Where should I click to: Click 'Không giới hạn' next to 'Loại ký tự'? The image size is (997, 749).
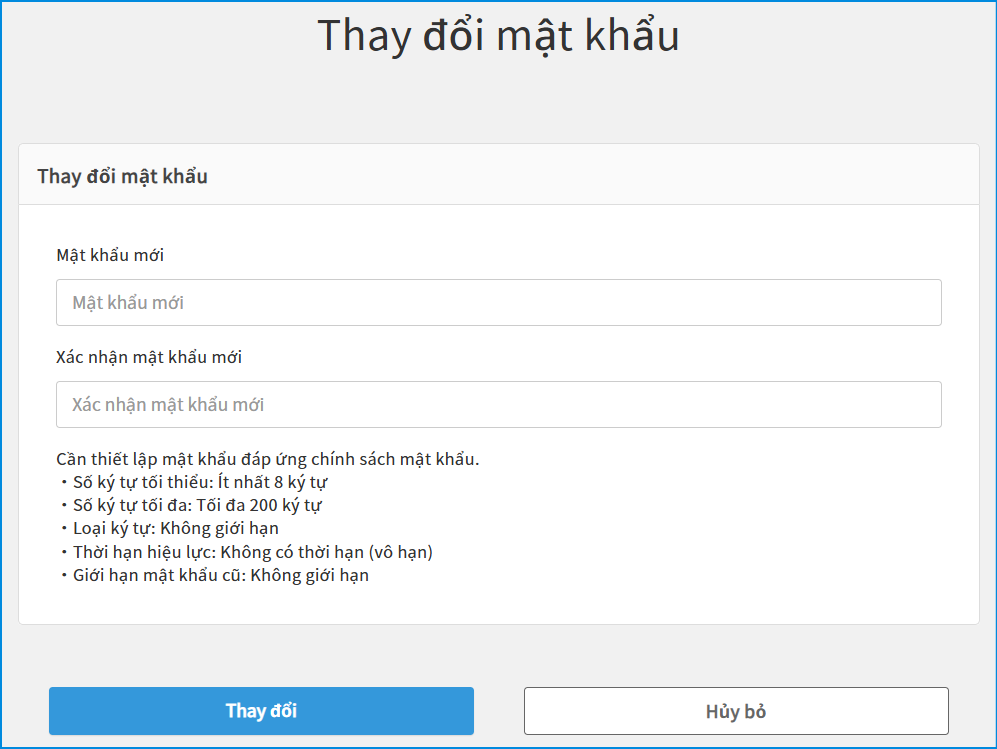click(x=220, y=528)
